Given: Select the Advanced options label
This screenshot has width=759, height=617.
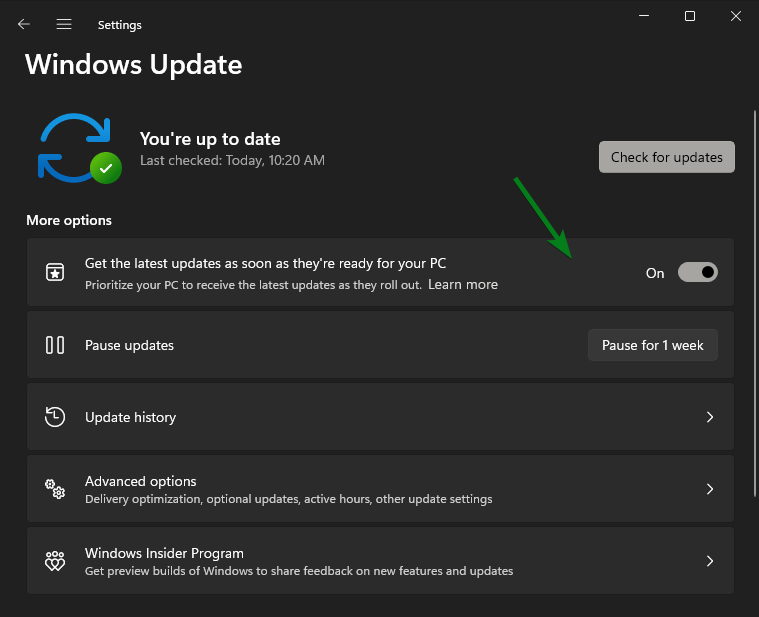Looking at the screenshot, I should 141,481.
